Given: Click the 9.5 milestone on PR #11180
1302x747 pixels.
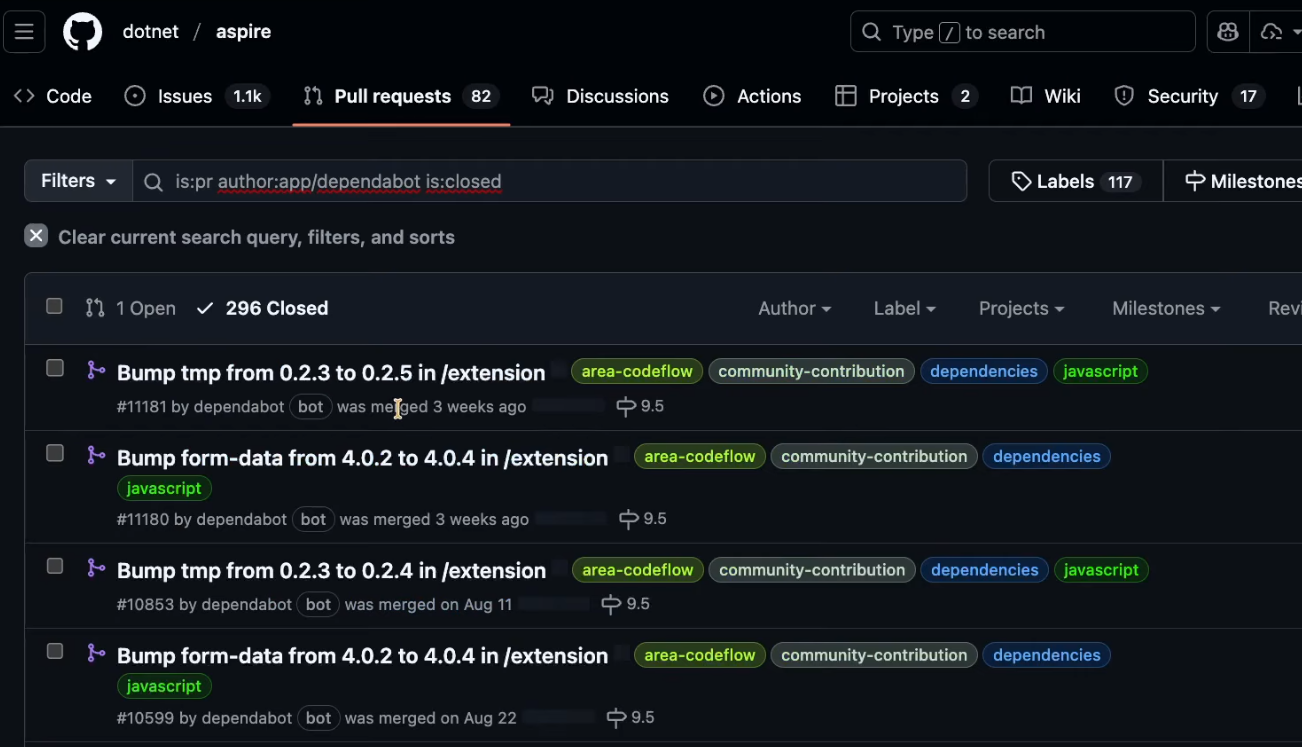Looking at the screenshot, I should tap(643, 519).
